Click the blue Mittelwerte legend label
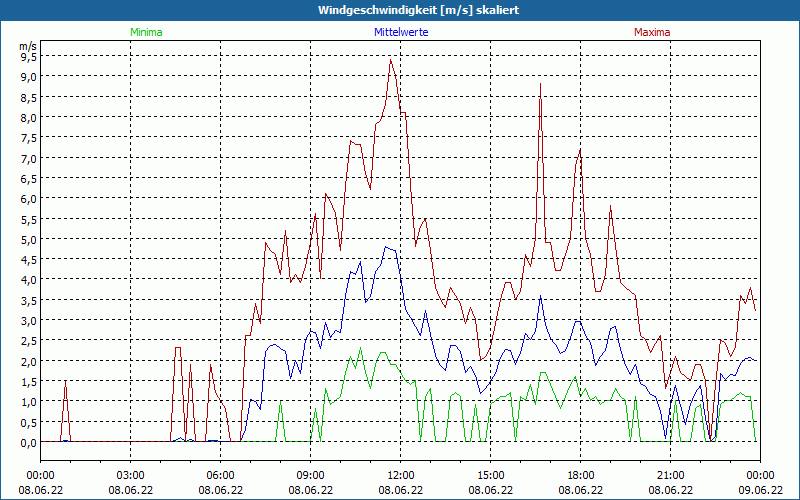 (401, 32)
